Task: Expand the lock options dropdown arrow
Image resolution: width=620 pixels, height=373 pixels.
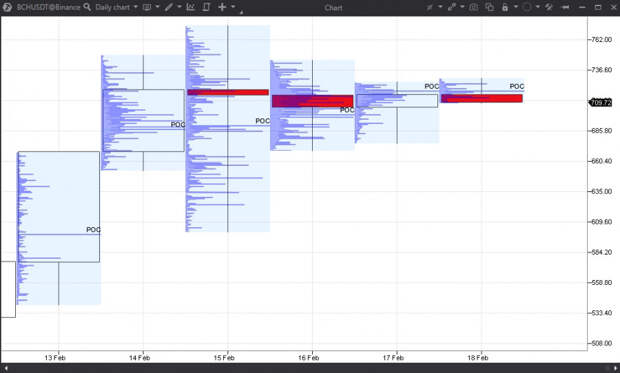Action: (x=516, y=7)
